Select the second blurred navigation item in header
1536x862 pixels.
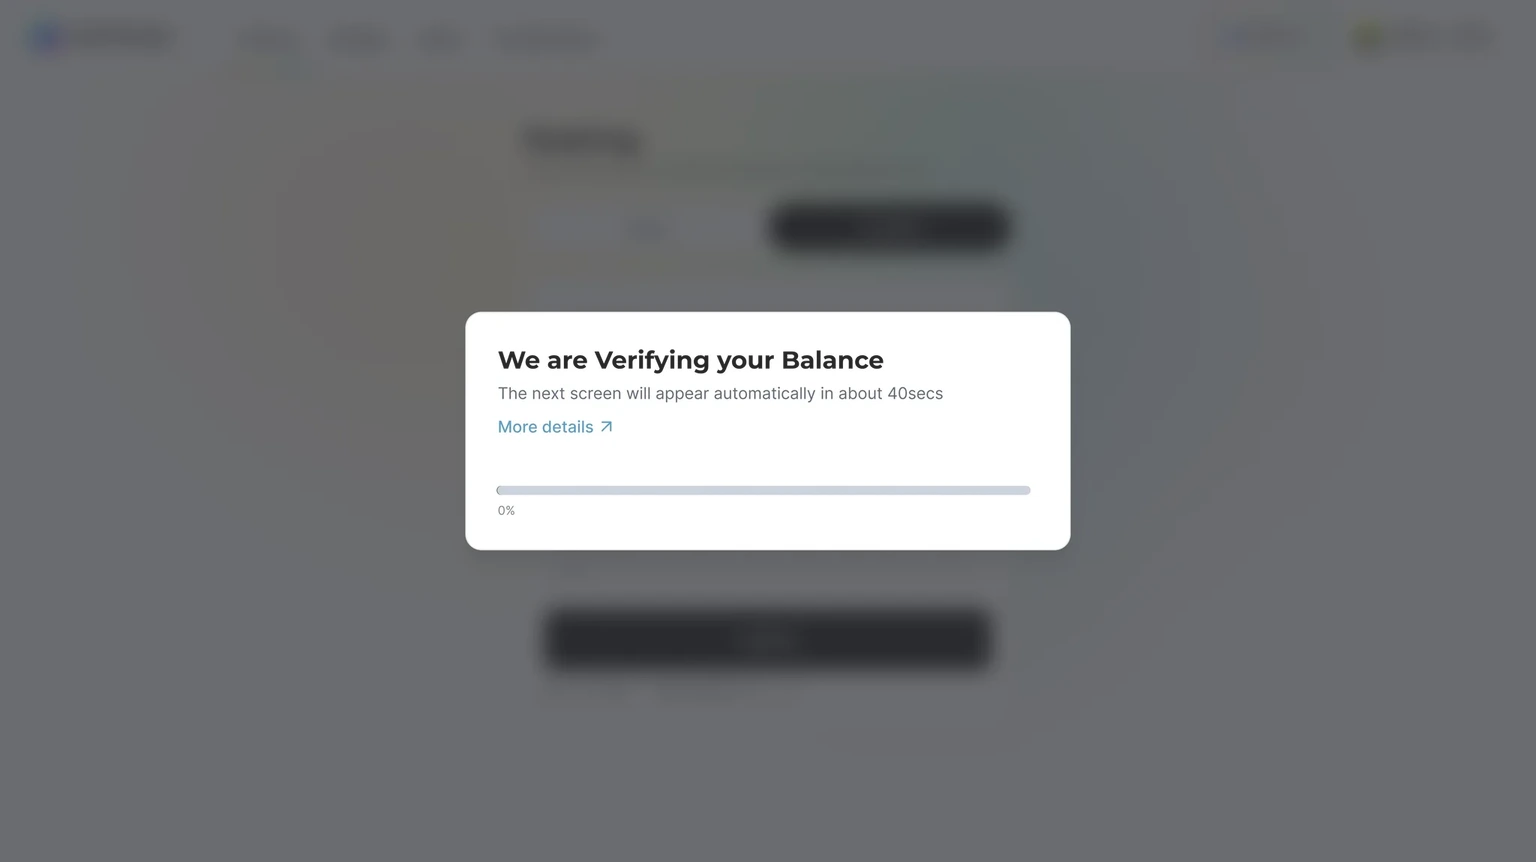pyautogui.click(x=357, y=39)
